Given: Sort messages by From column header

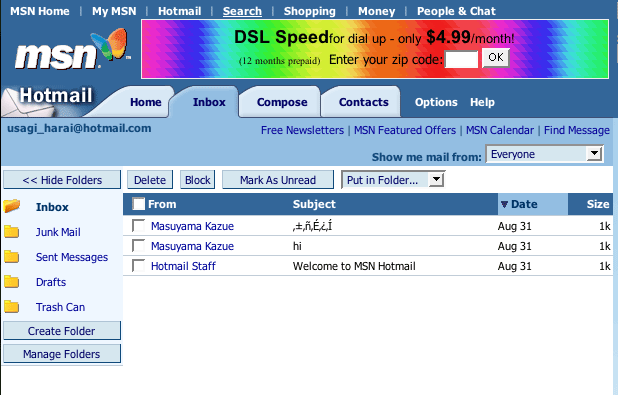Looking at the screenshot, I should [162, 204].
